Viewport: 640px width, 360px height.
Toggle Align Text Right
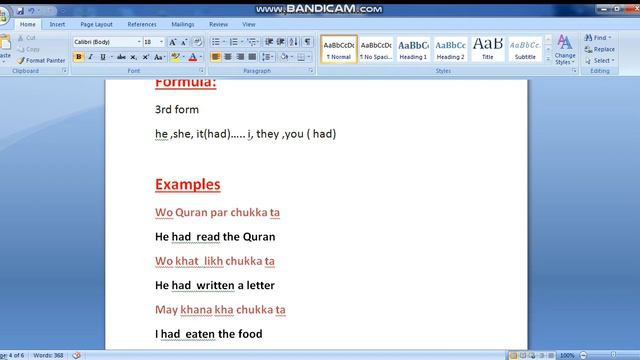[240, 57]
